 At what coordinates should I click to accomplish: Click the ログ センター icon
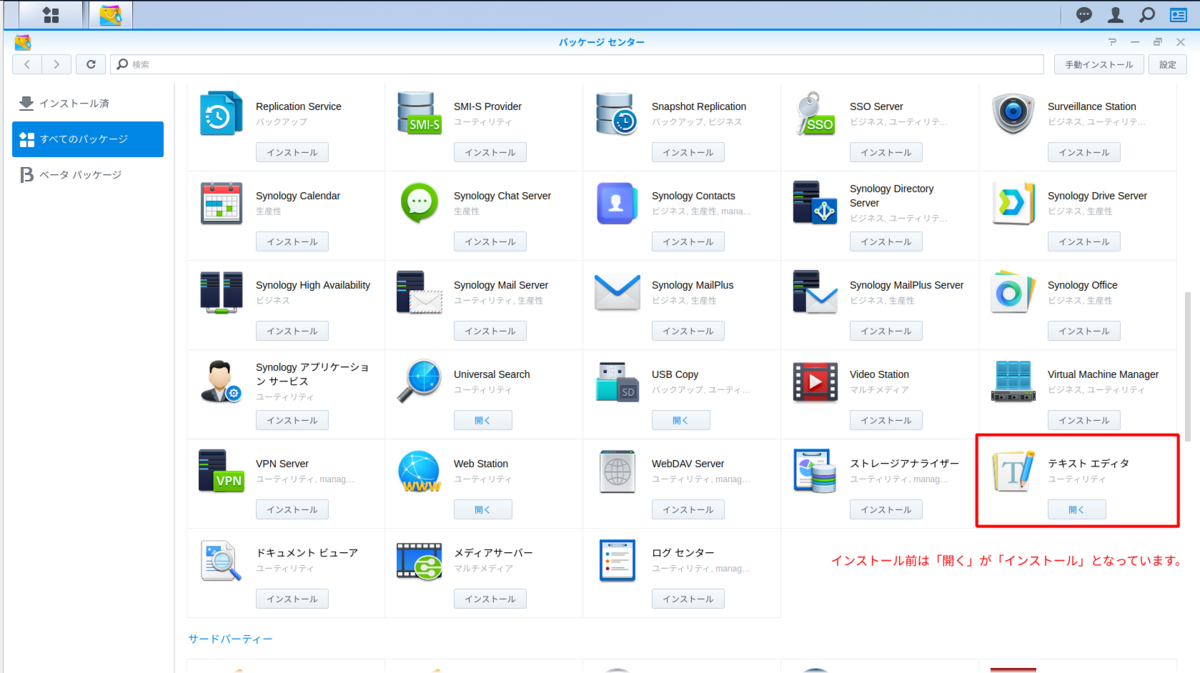(x=617, y=561)
